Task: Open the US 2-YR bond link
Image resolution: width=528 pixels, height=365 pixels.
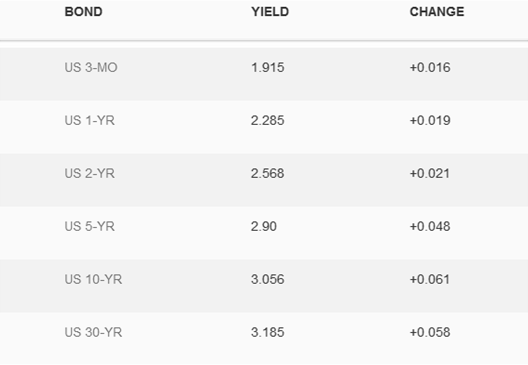Action: (x=90, y=173)
